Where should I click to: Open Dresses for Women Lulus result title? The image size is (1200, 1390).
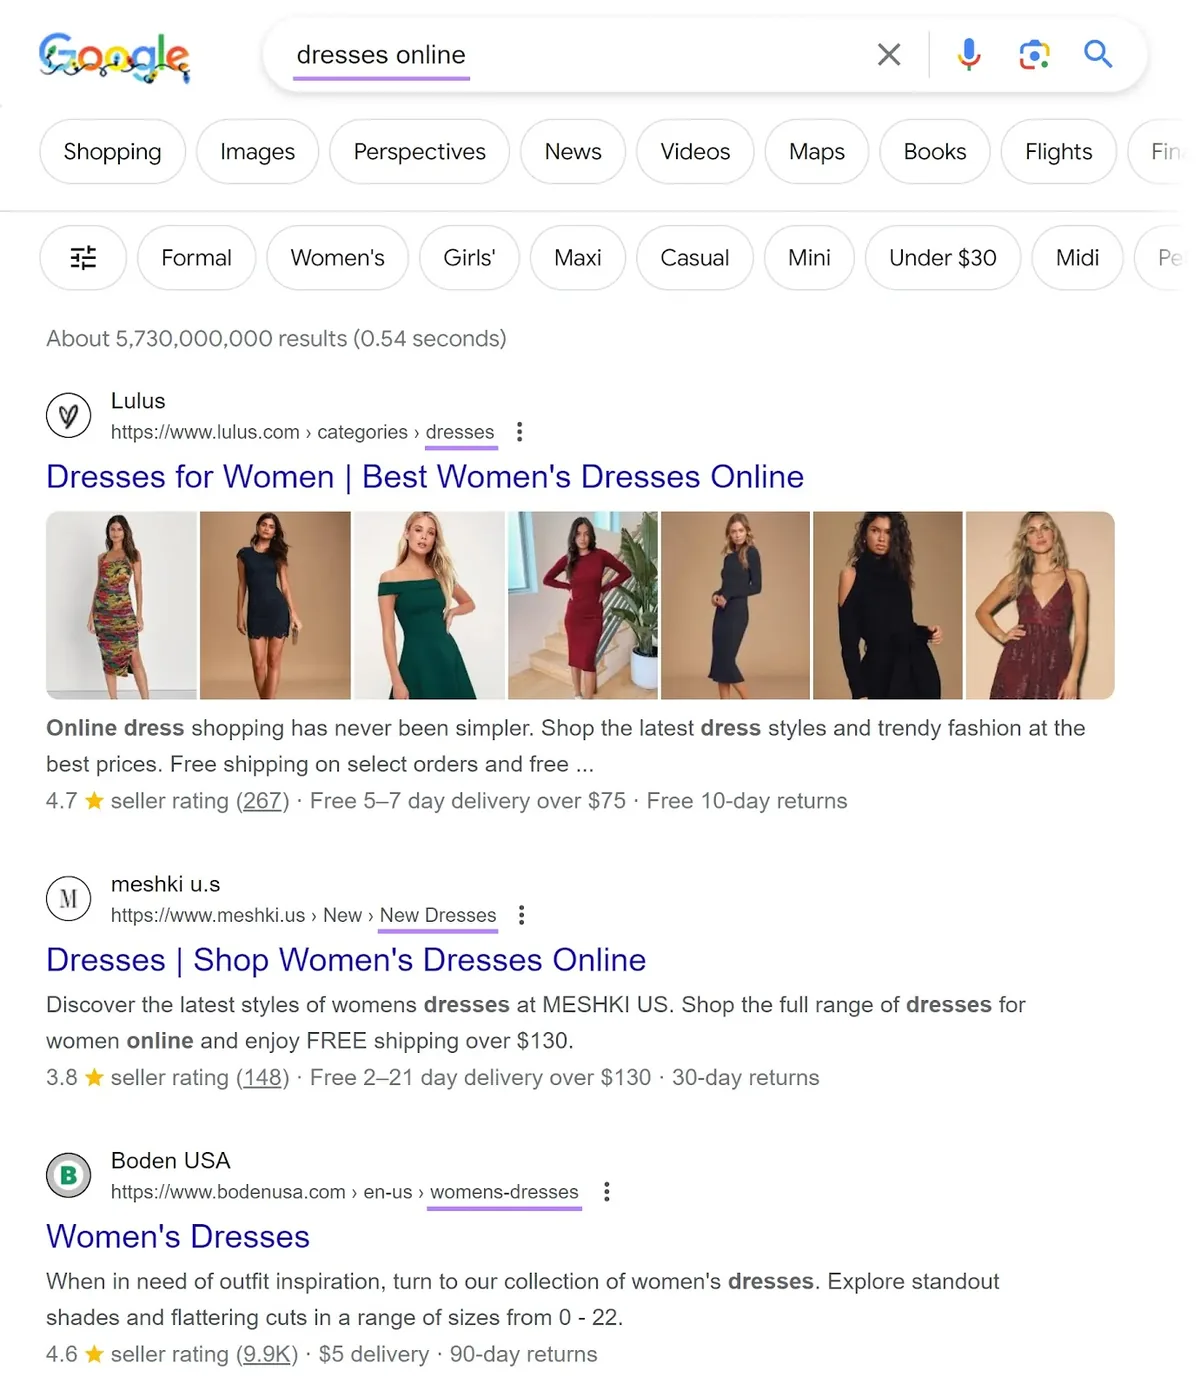(425, 477)
